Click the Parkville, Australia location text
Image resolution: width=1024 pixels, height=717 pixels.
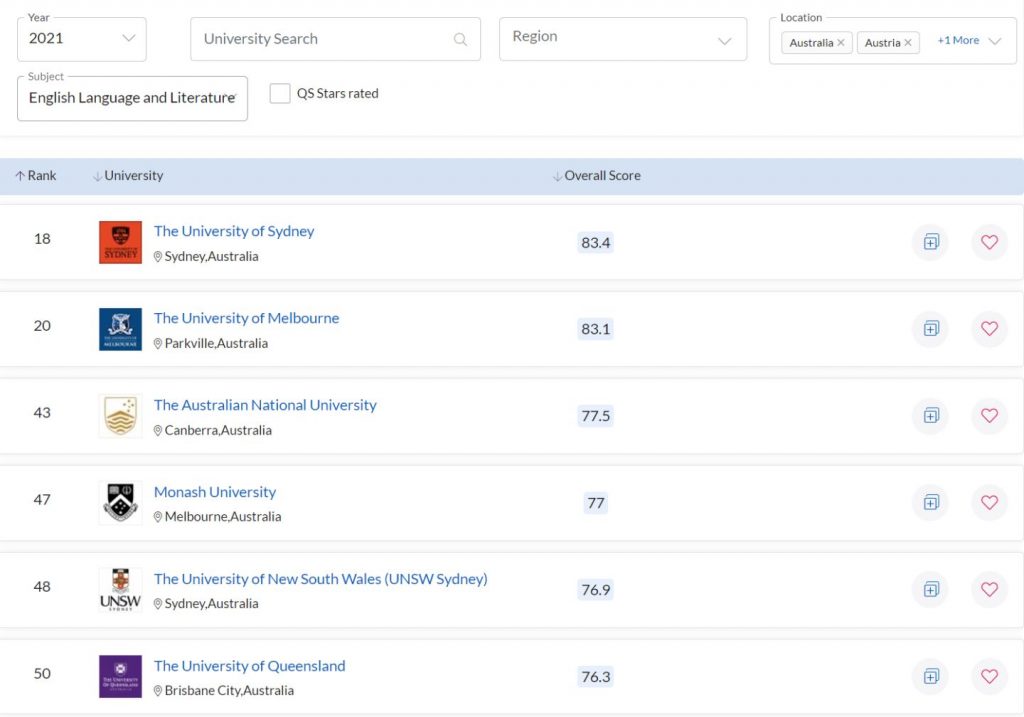(x=211, y=343)
